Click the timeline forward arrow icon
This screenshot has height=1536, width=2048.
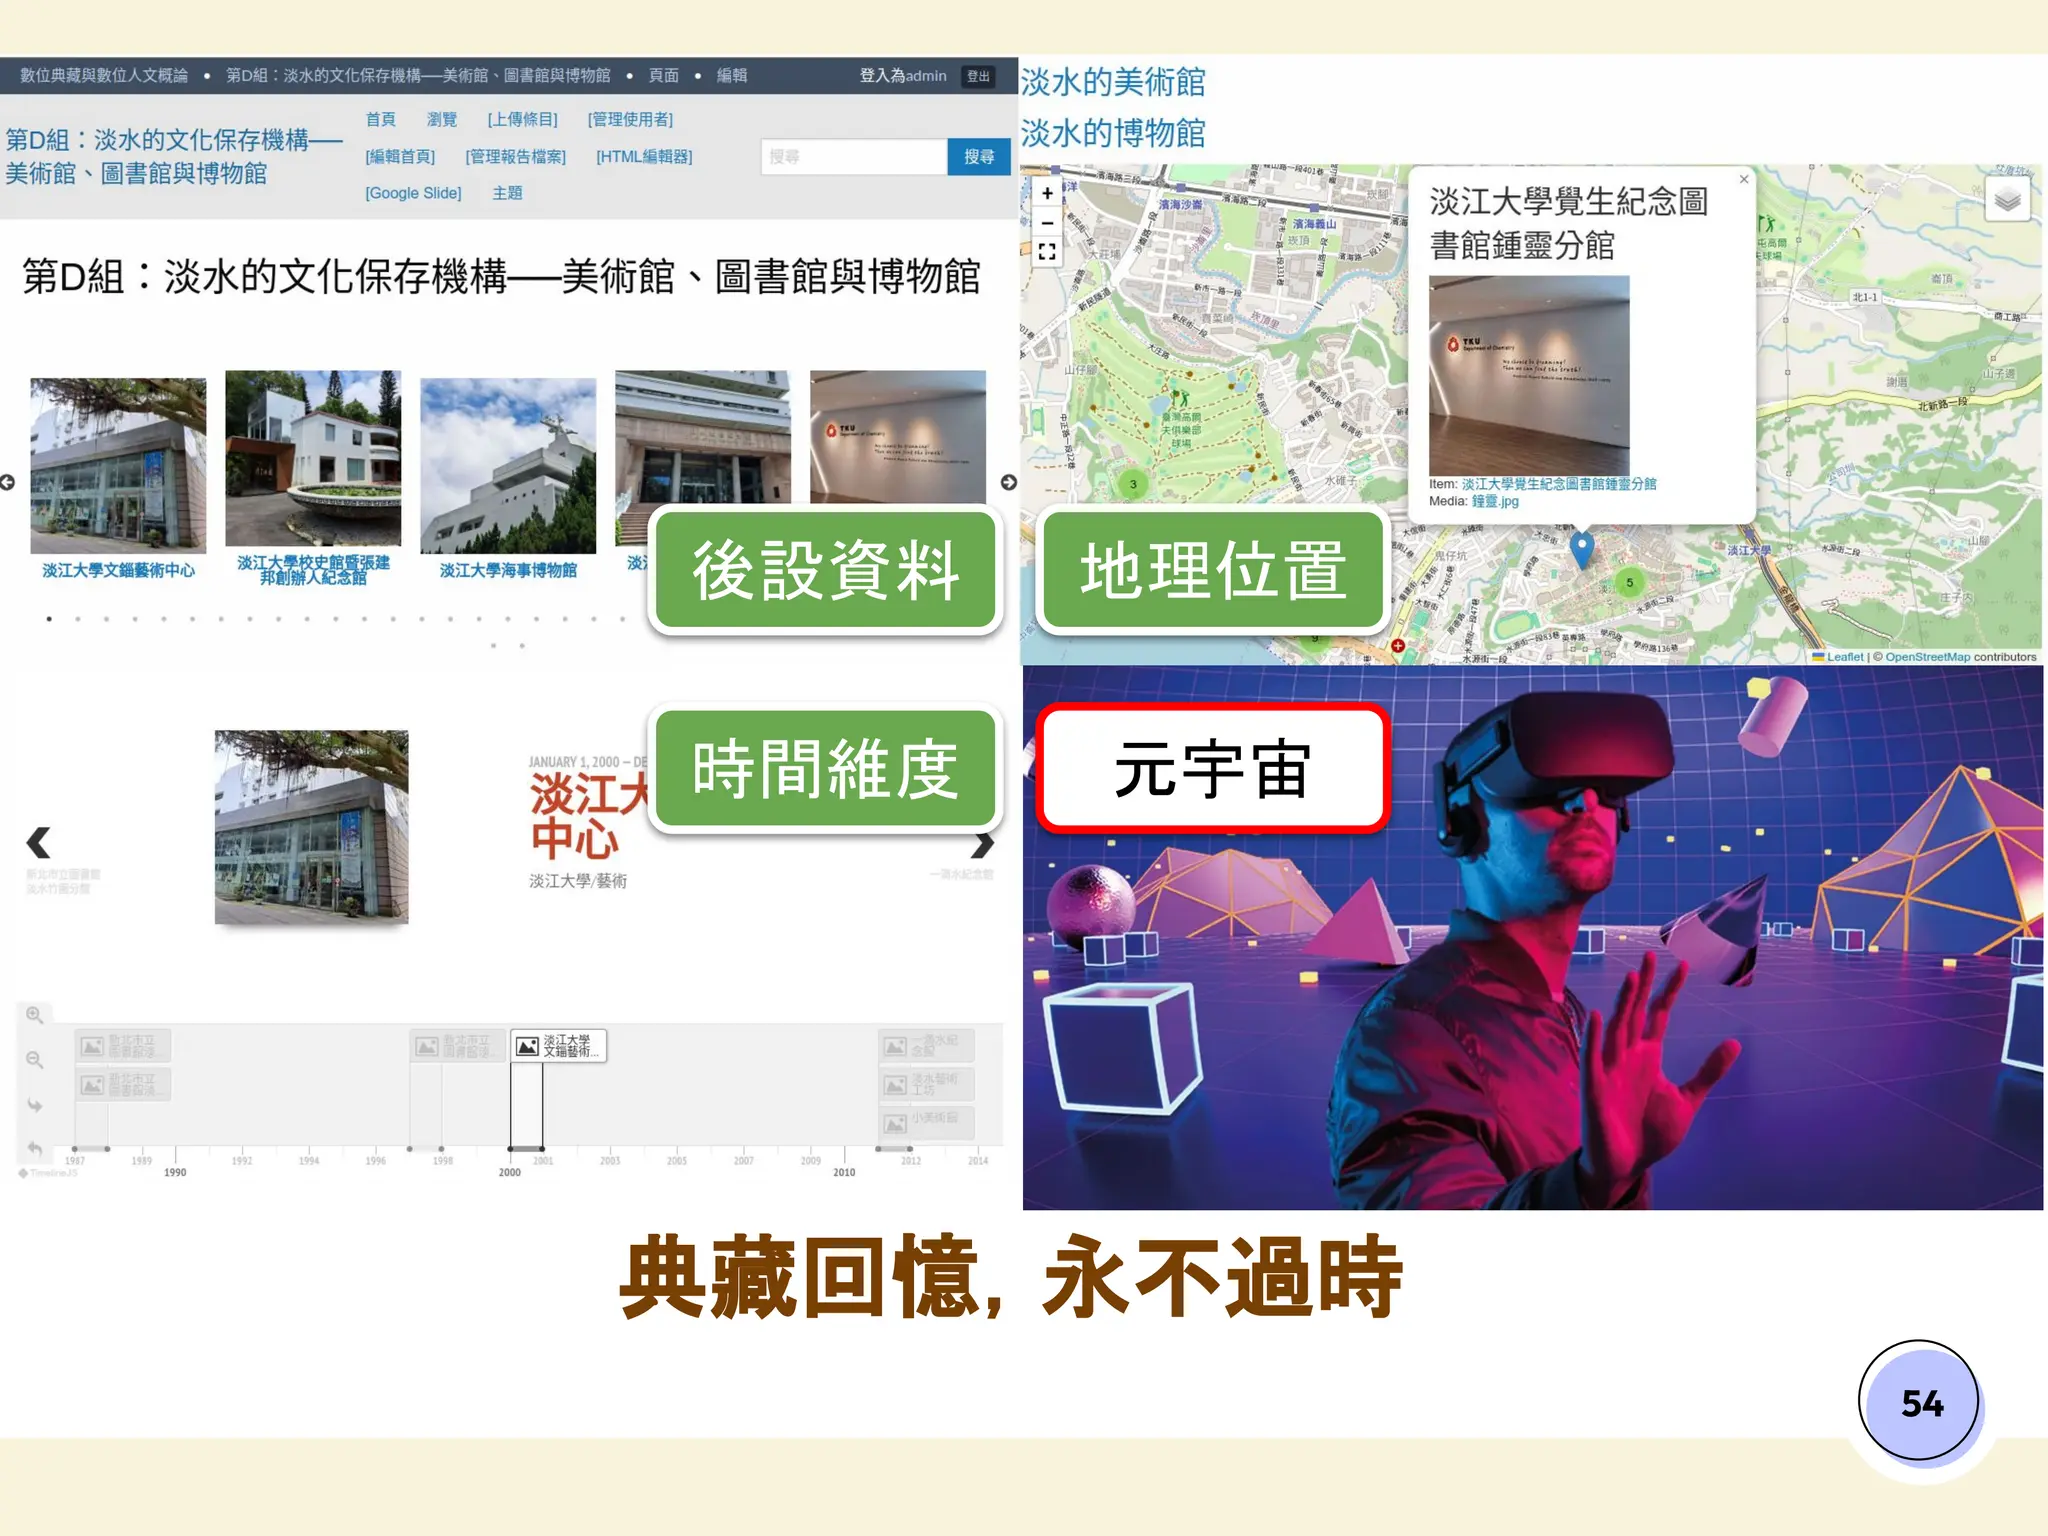pos(34,1105)
